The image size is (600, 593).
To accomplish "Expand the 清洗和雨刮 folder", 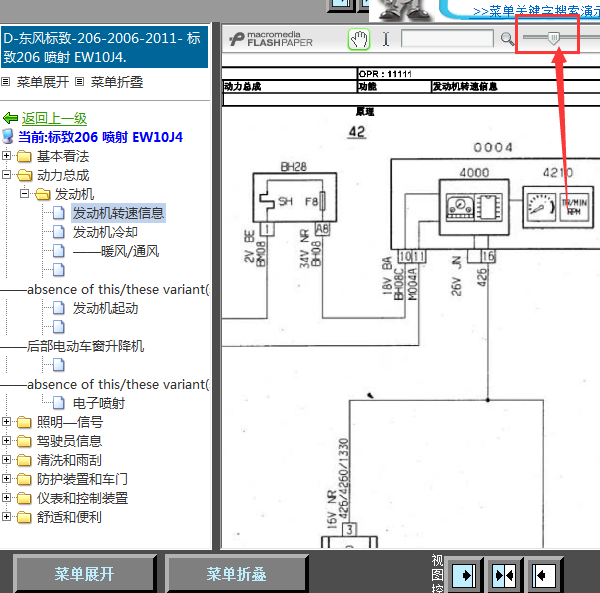I will coord(6,459).
